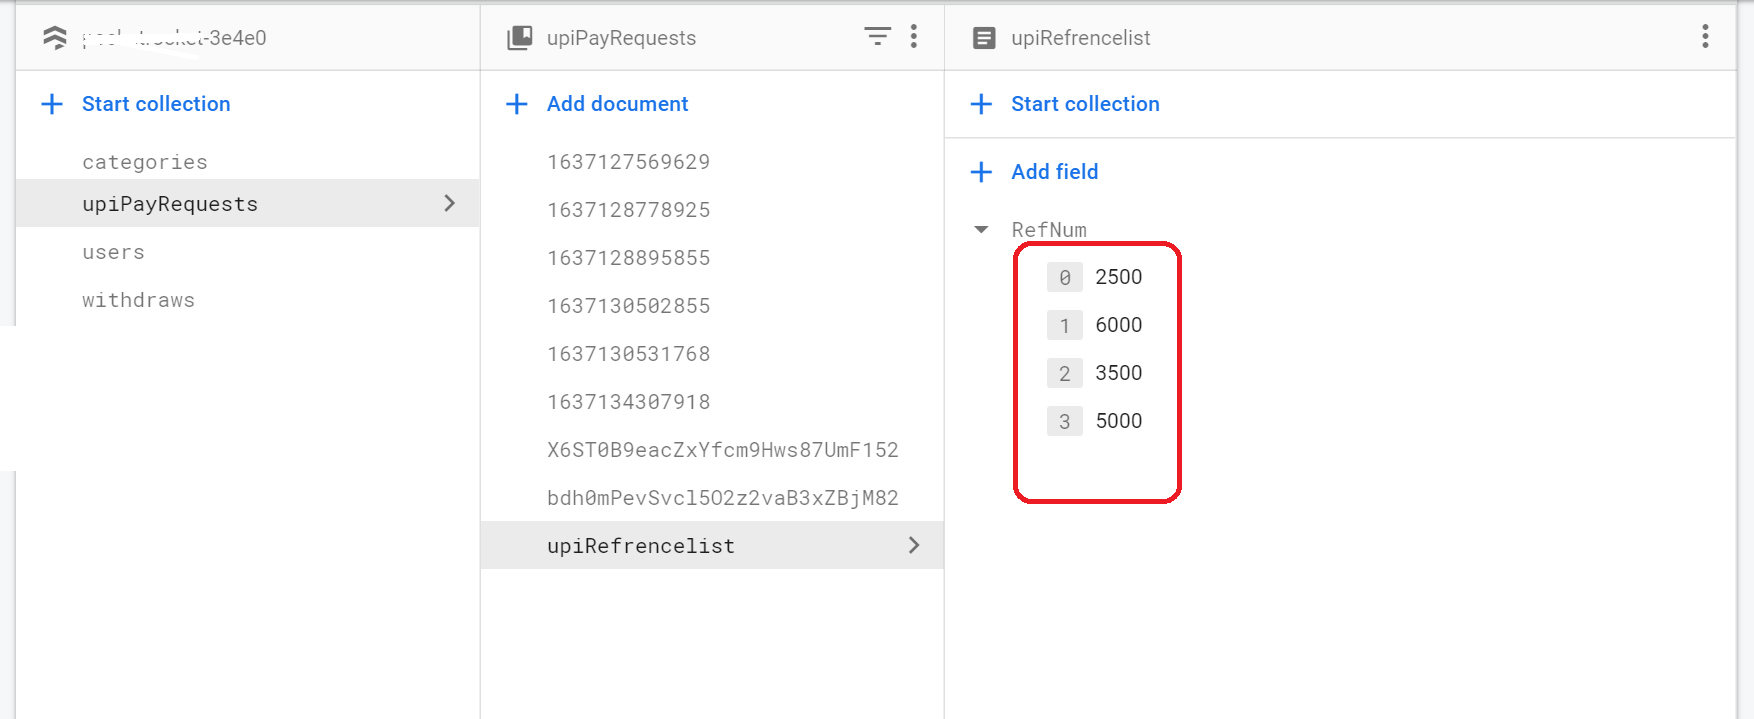
Task: Select array value 6000 at index 1
Action: pyautogui.click(x=1118, y=325)
